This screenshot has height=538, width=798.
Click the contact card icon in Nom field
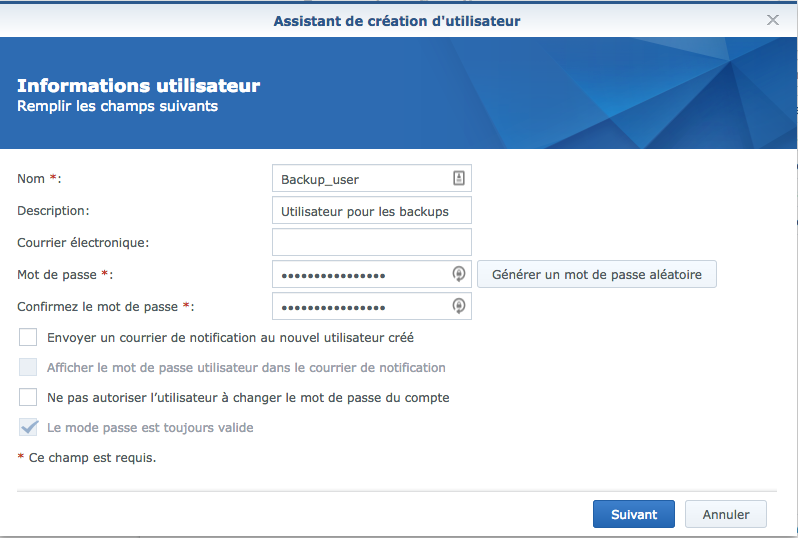coord(459,178)
